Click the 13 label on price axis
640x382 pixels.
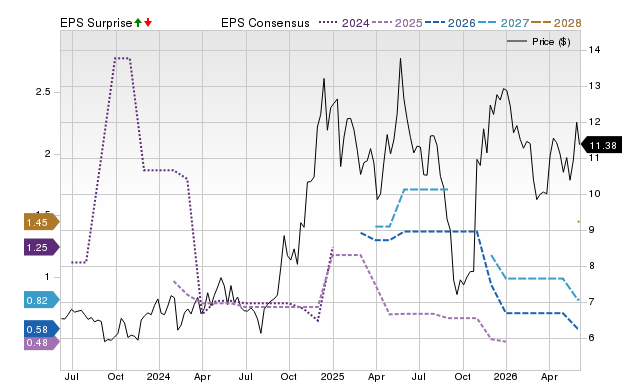595,86
